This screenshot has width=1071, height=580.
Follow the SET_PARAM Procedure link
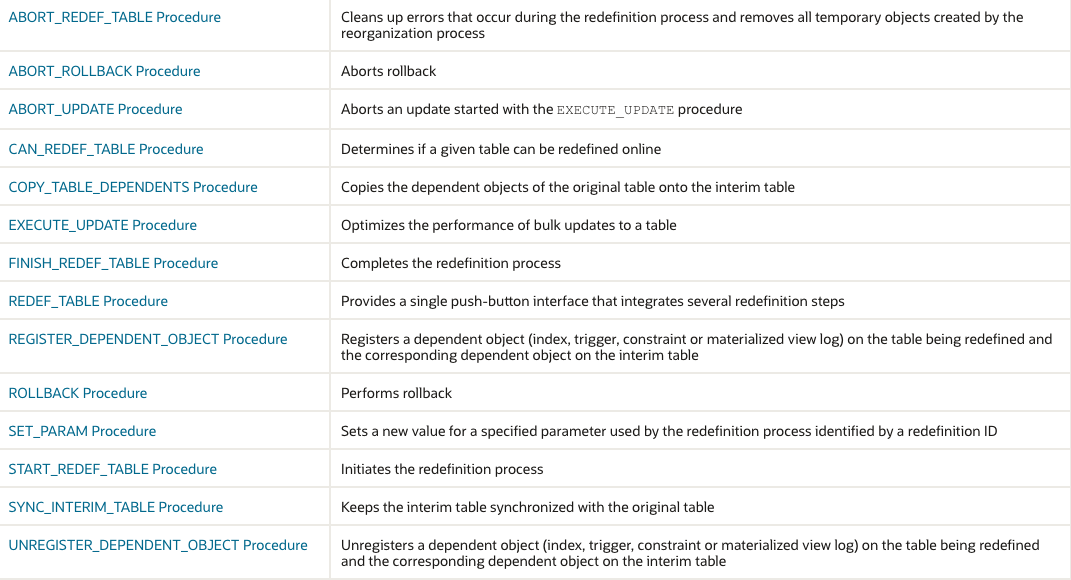coord(82,431)
